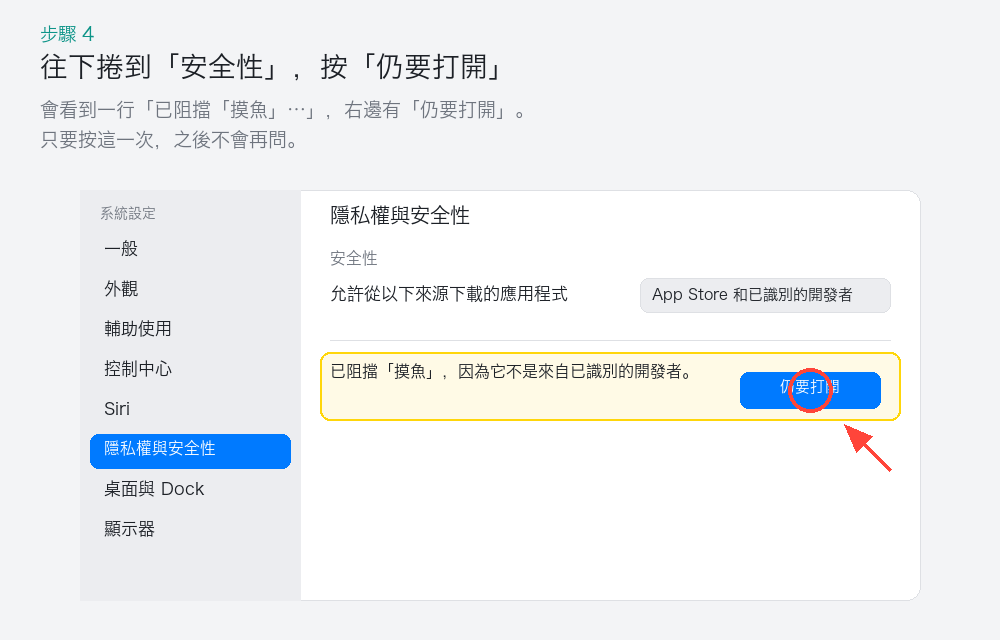The width and height of the screenshot is (1000, 640).
Task: Click the 仍要打開 button
Action: click(x=810, y=390)
